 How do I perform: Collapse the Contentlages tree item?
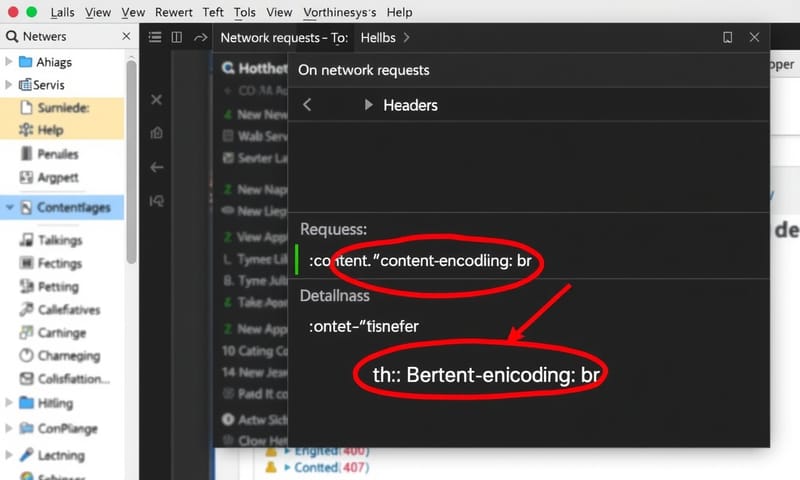(9, 208)
